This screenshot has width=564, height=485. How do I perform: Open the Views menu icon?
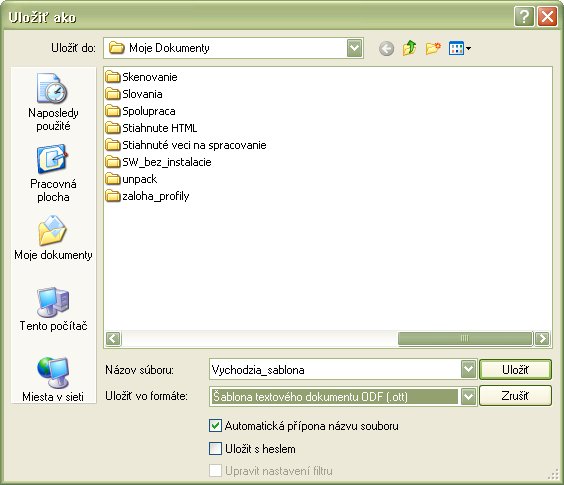[459, 48]
